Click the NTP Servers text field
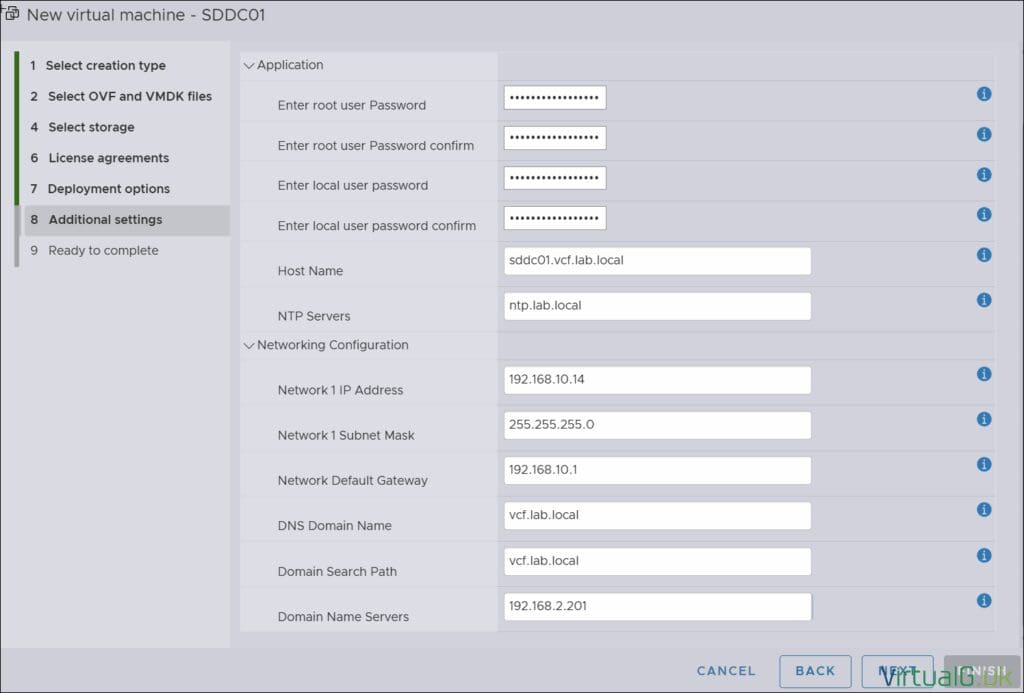This screenshot has height=693, width=1024. tap(657, 306)
